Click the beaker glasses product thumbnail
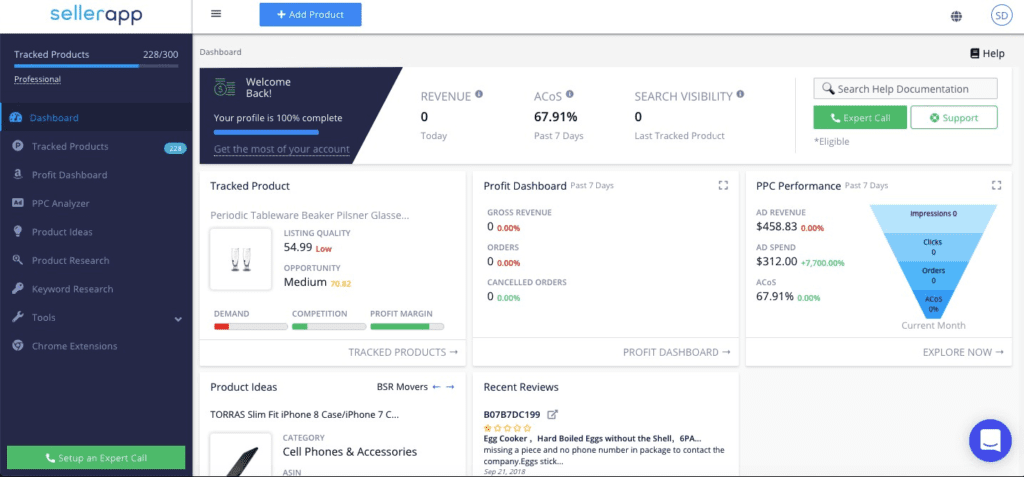This screenshot has width=1024, height=477. (241, 259)
